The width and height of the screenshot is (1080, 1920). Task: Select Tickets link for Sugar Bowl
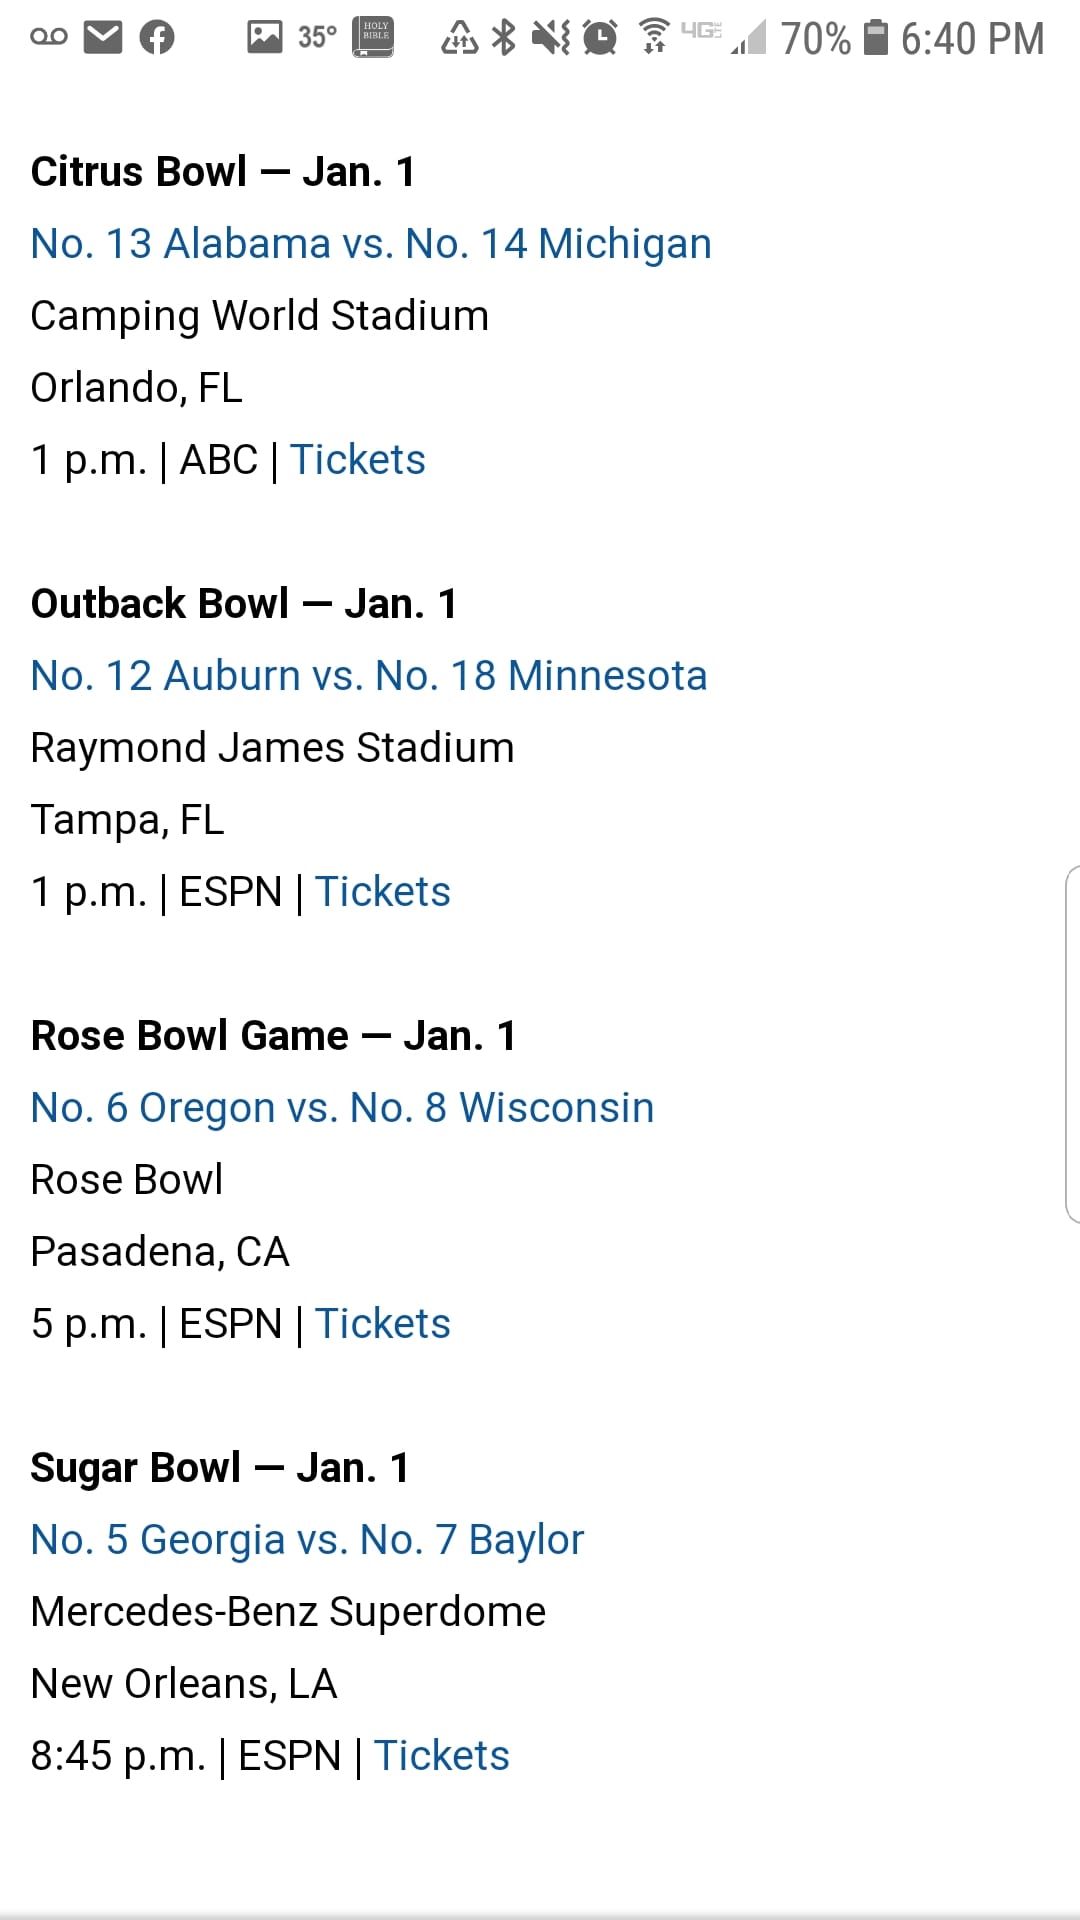442,1756
